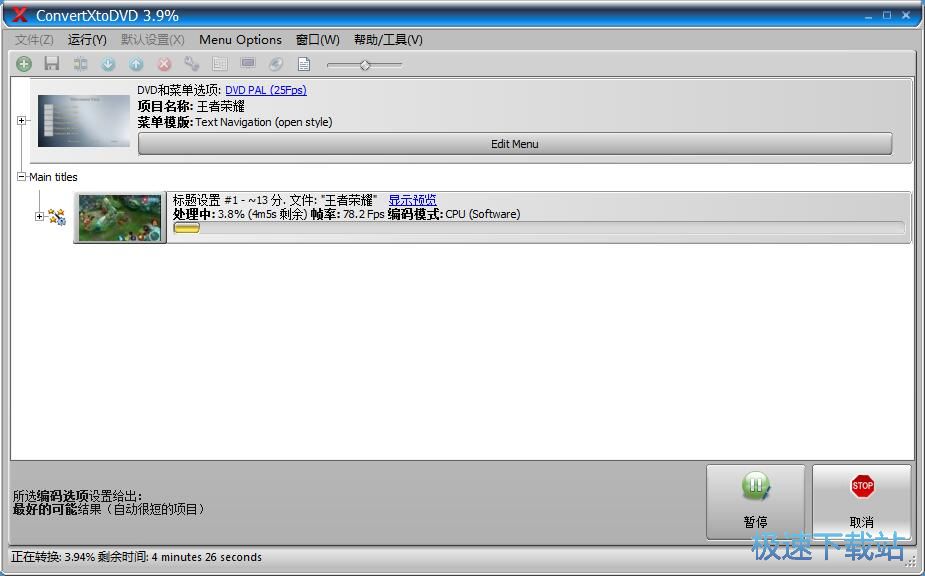Image resolution: width=925 pixels, height=576 pixels.
Task: Maximize the ConvertXtoDVD window
Action: click(887, 15)
